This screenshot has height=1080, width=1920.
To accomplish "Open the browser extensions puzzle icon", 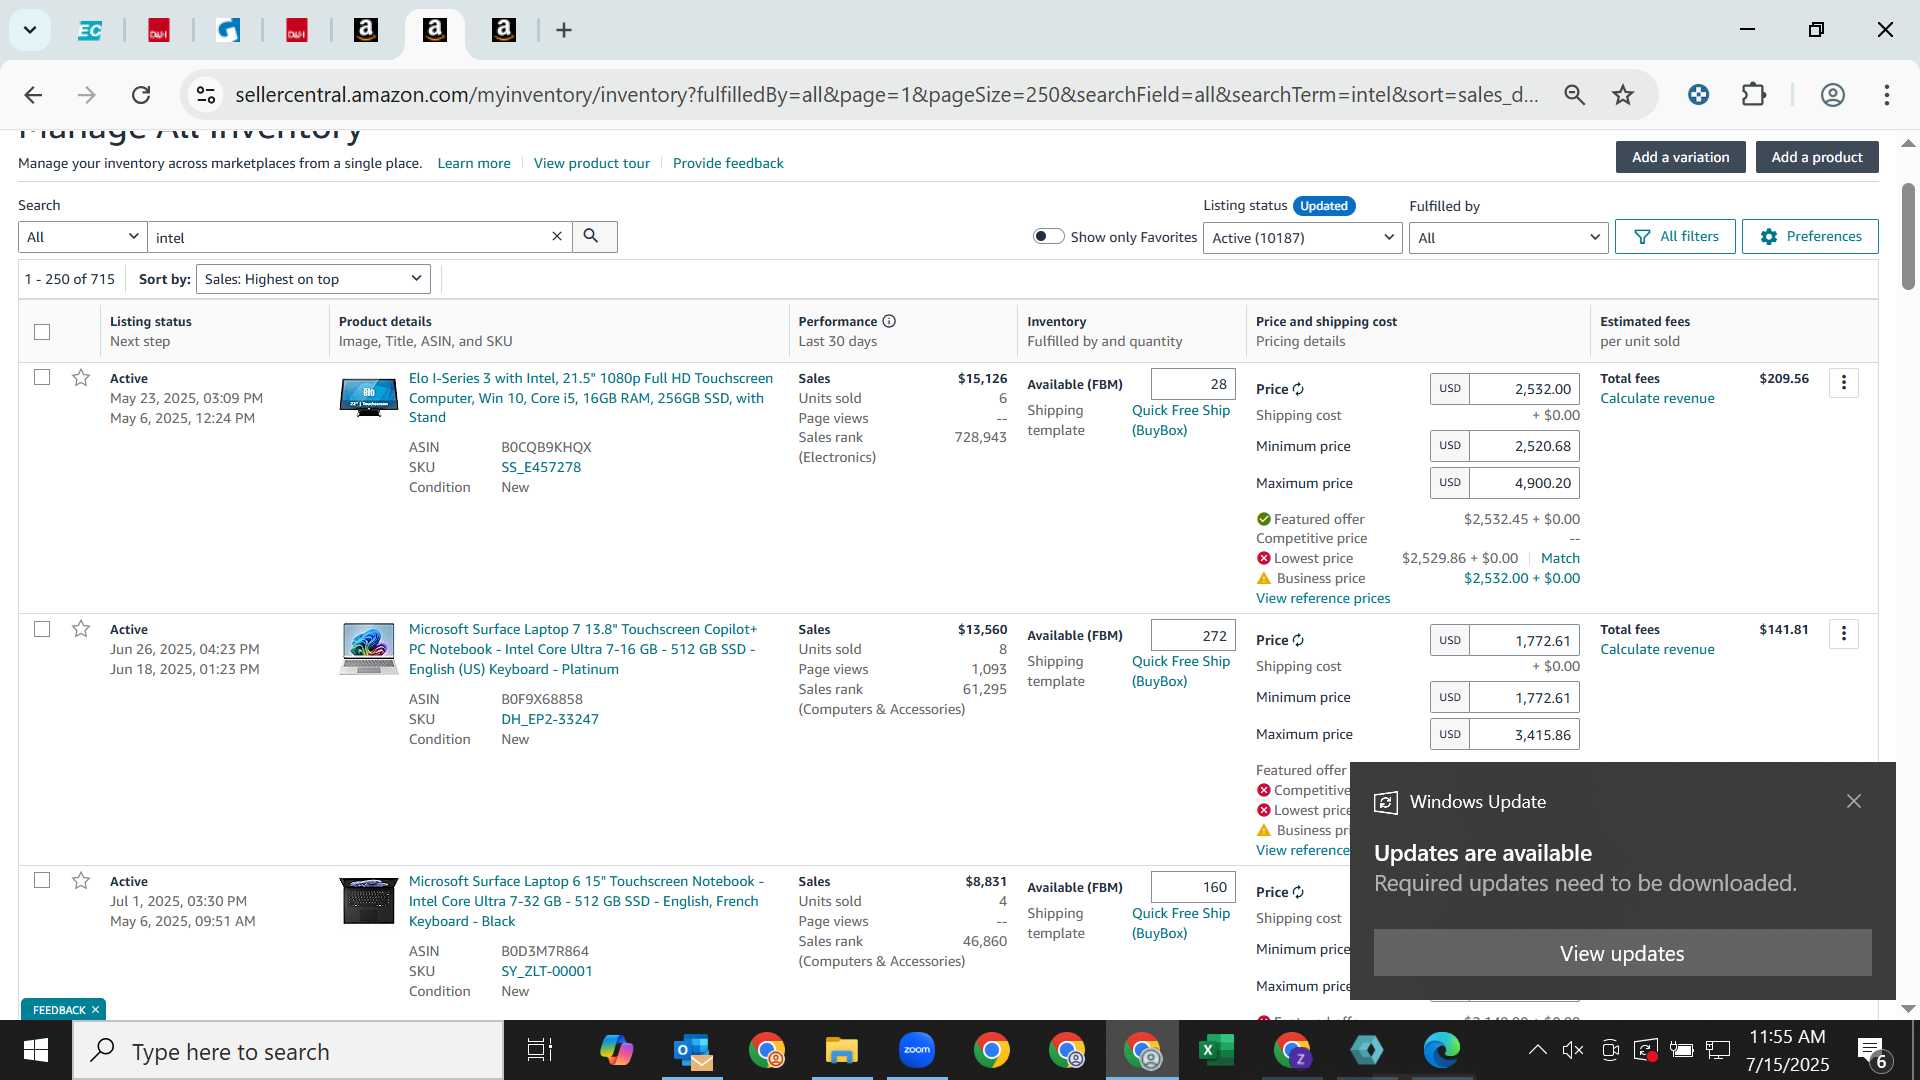I will [1754, 95].
